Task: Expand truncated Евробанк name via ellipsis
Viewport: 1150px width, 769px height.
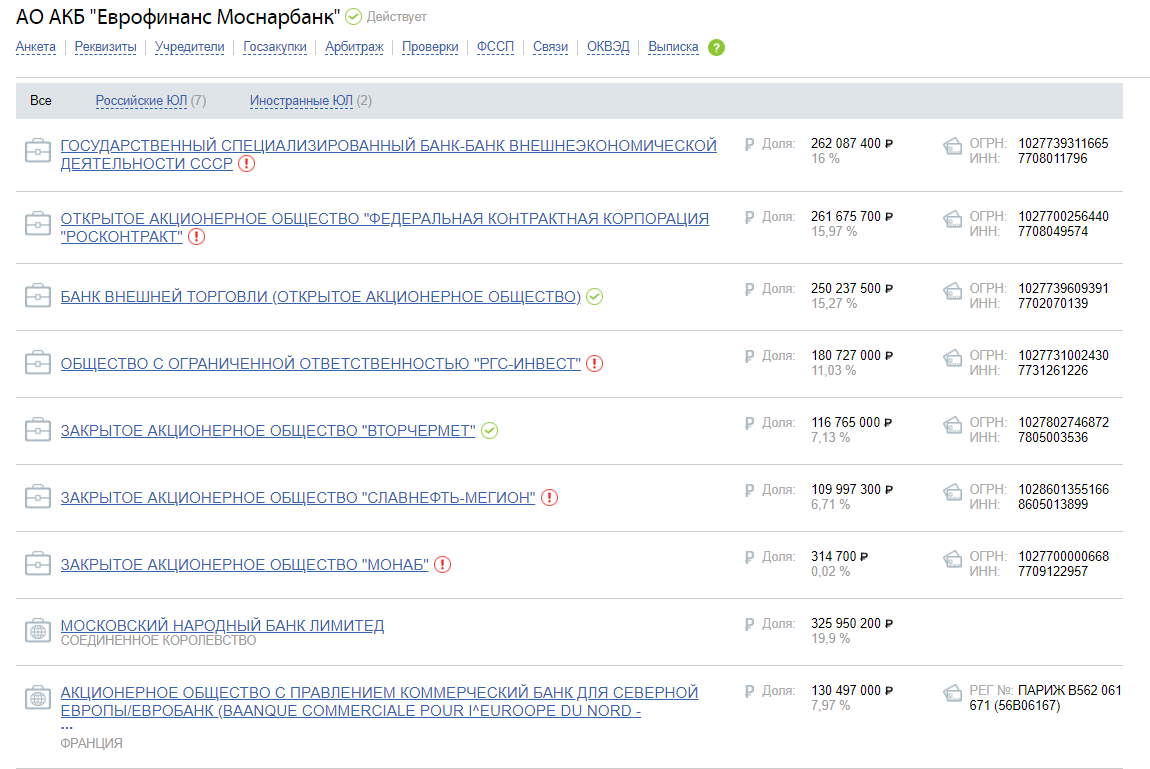Action: click(x=67, y=727)
